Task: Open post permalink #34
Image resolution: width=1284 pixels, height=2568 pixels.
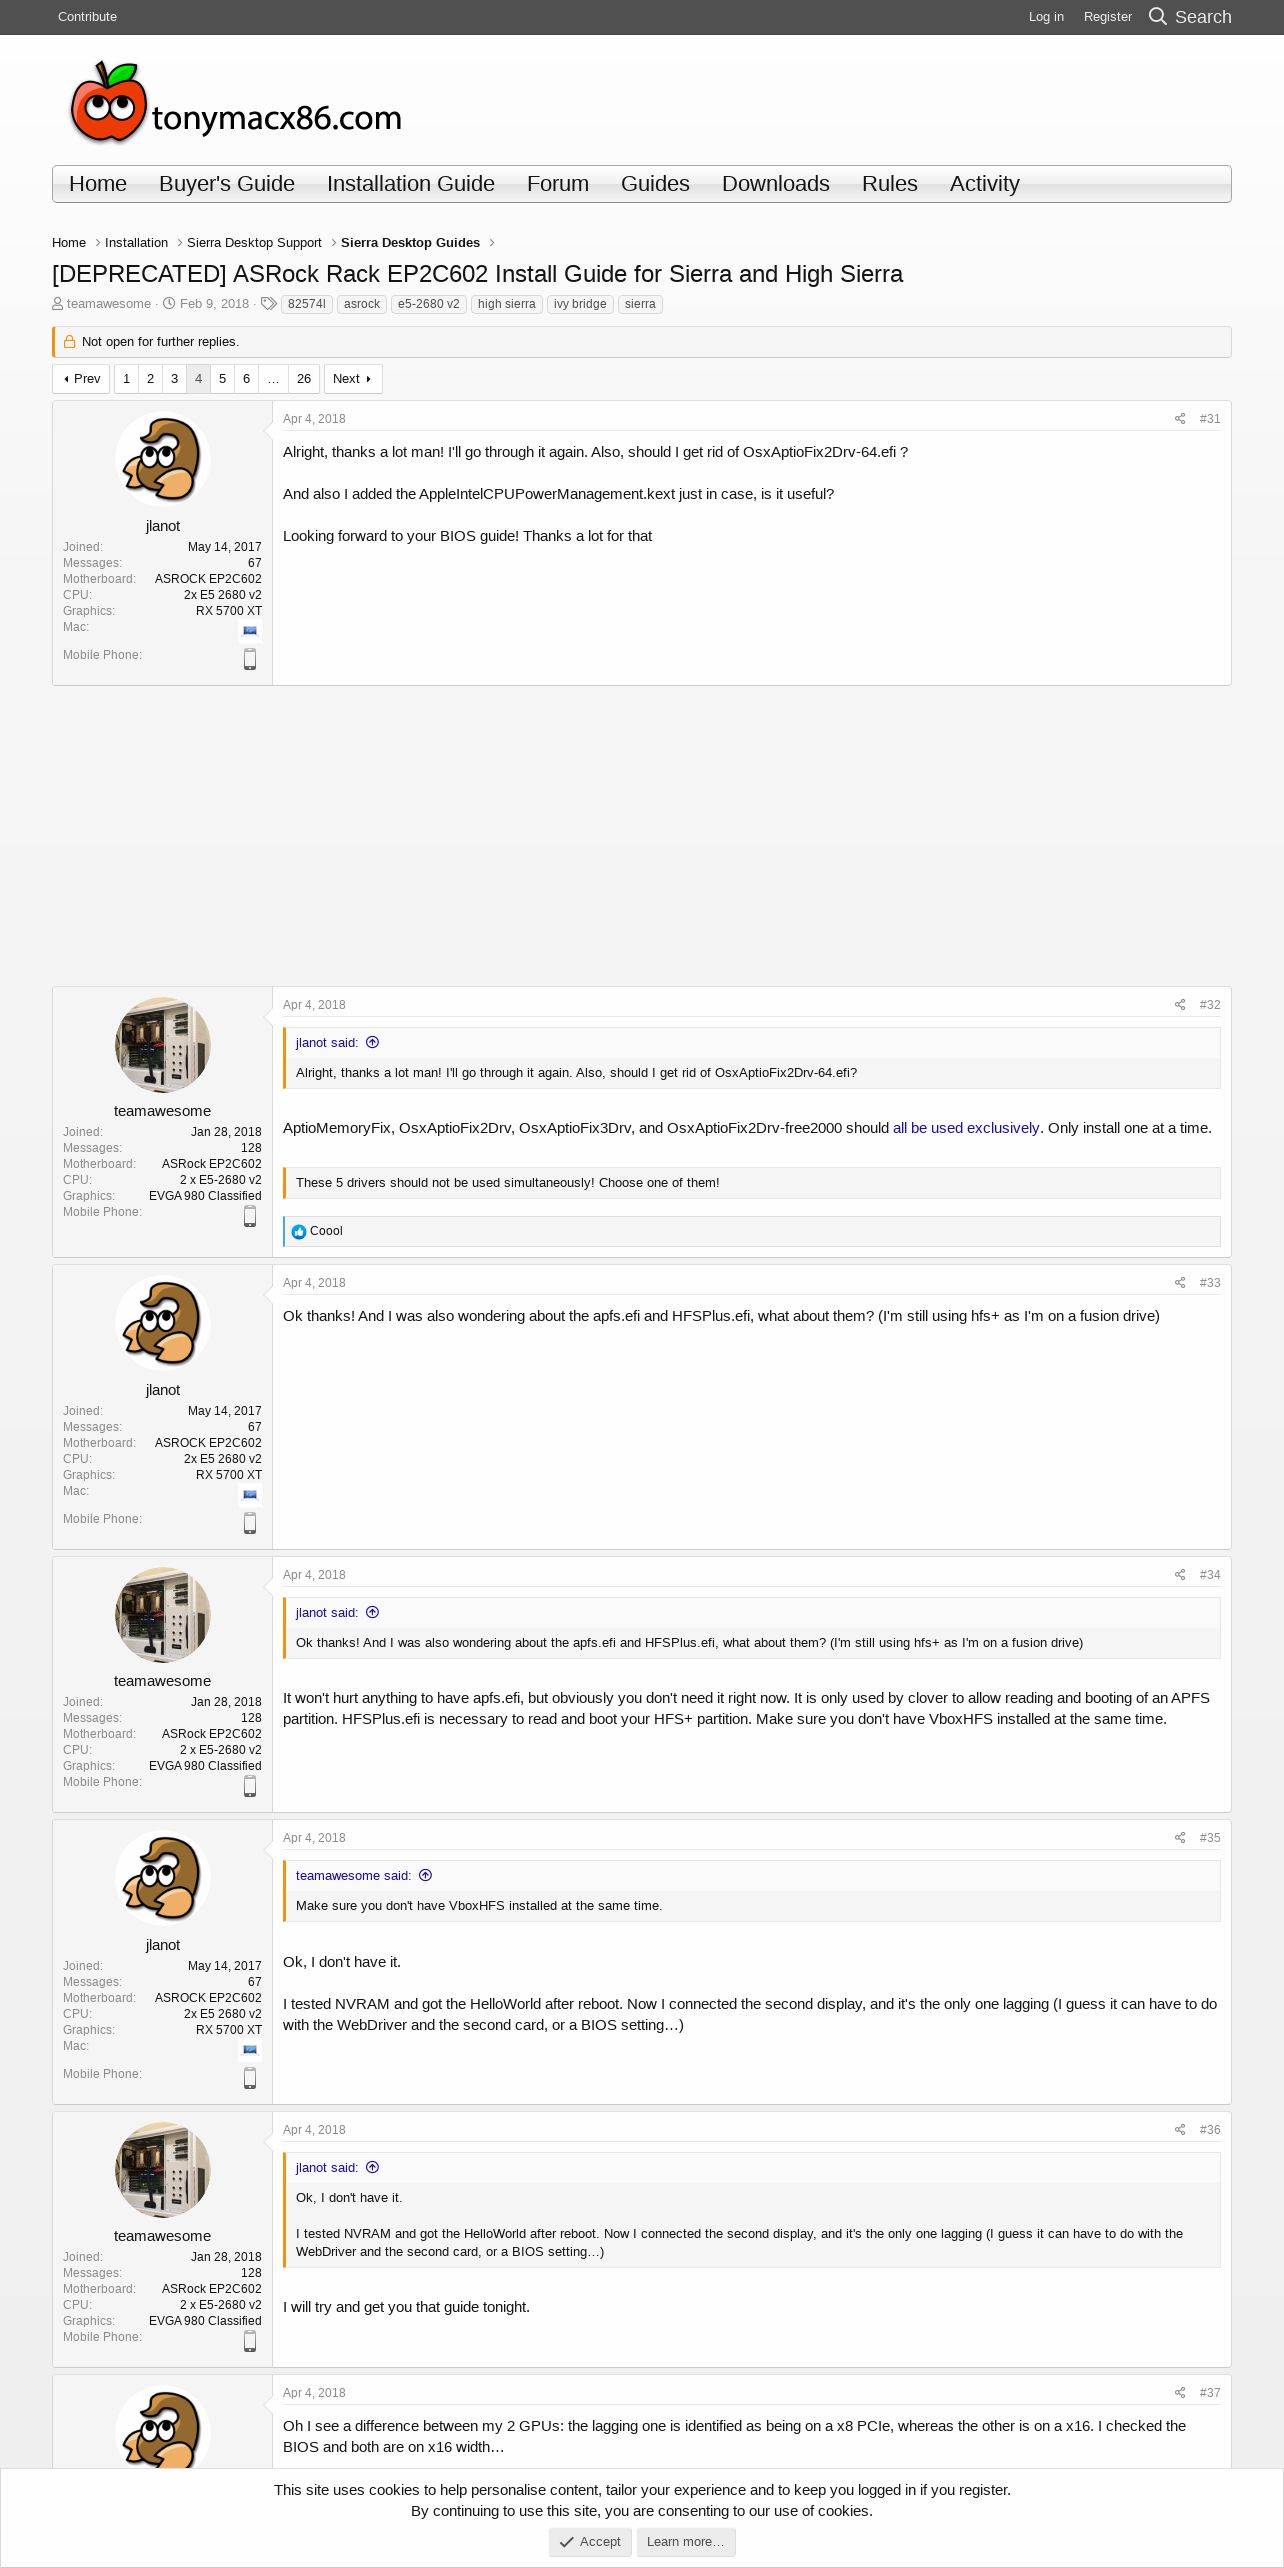Action: coord(1210,1575)
